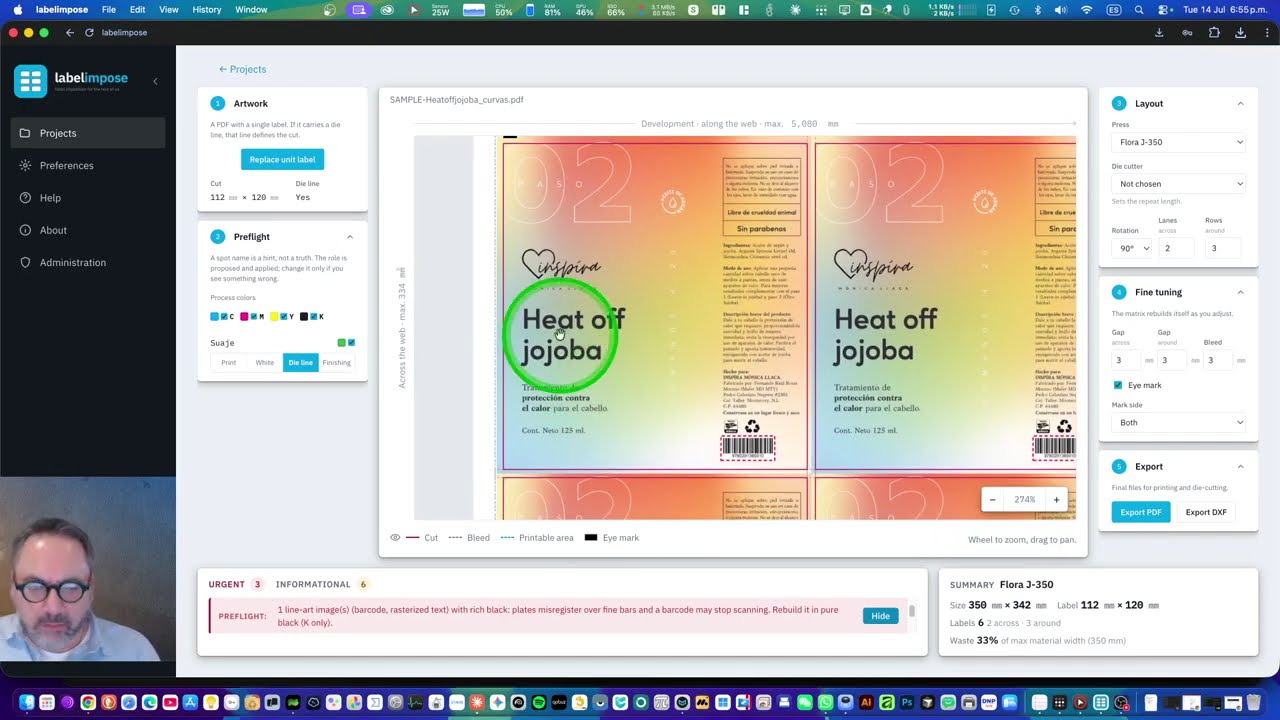Collapse the Layout panel
1280x720 pixels.
[1240, 104]
